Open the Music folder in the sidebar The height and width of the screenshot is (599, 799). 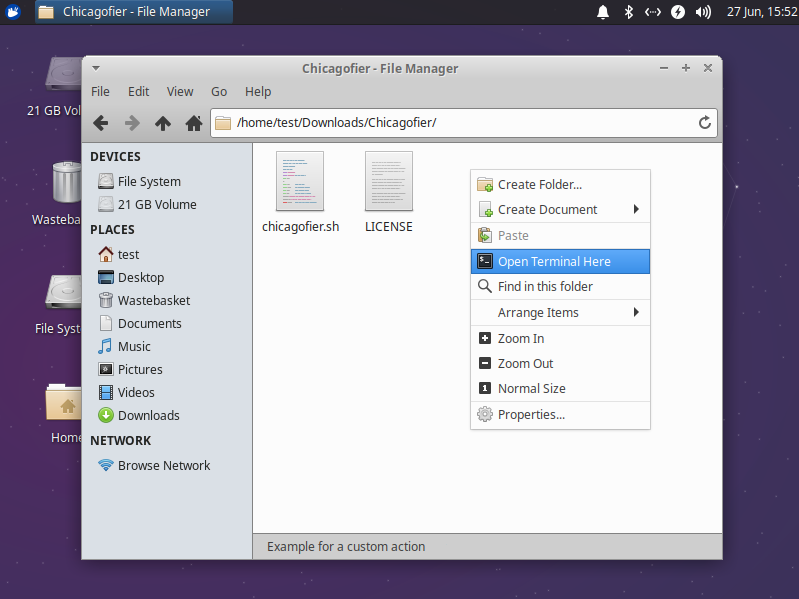124,346
